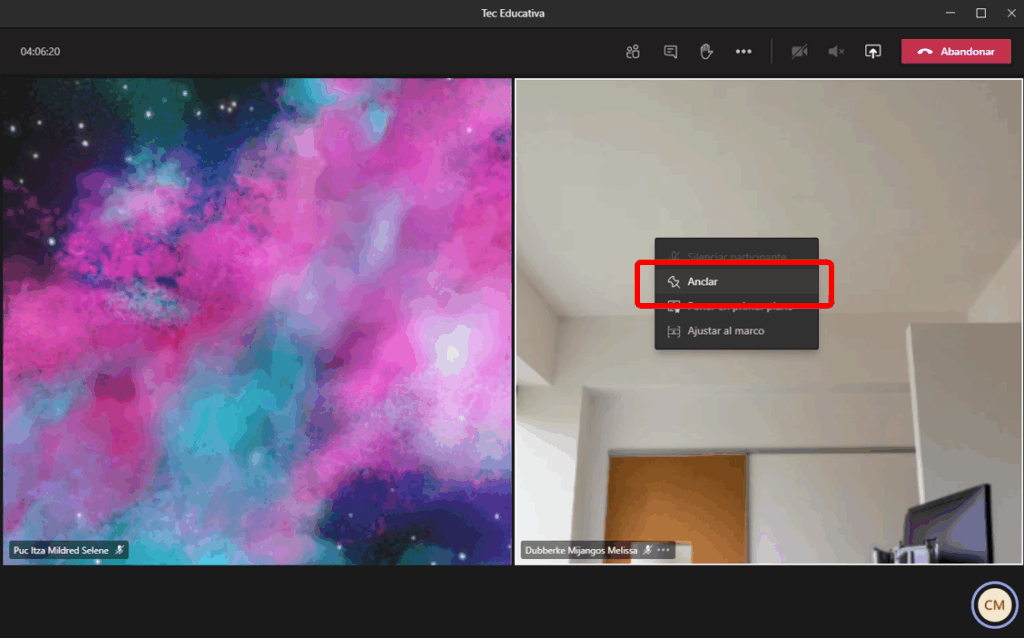Open the participants panel icon
1024x638 pixels.
632,52
